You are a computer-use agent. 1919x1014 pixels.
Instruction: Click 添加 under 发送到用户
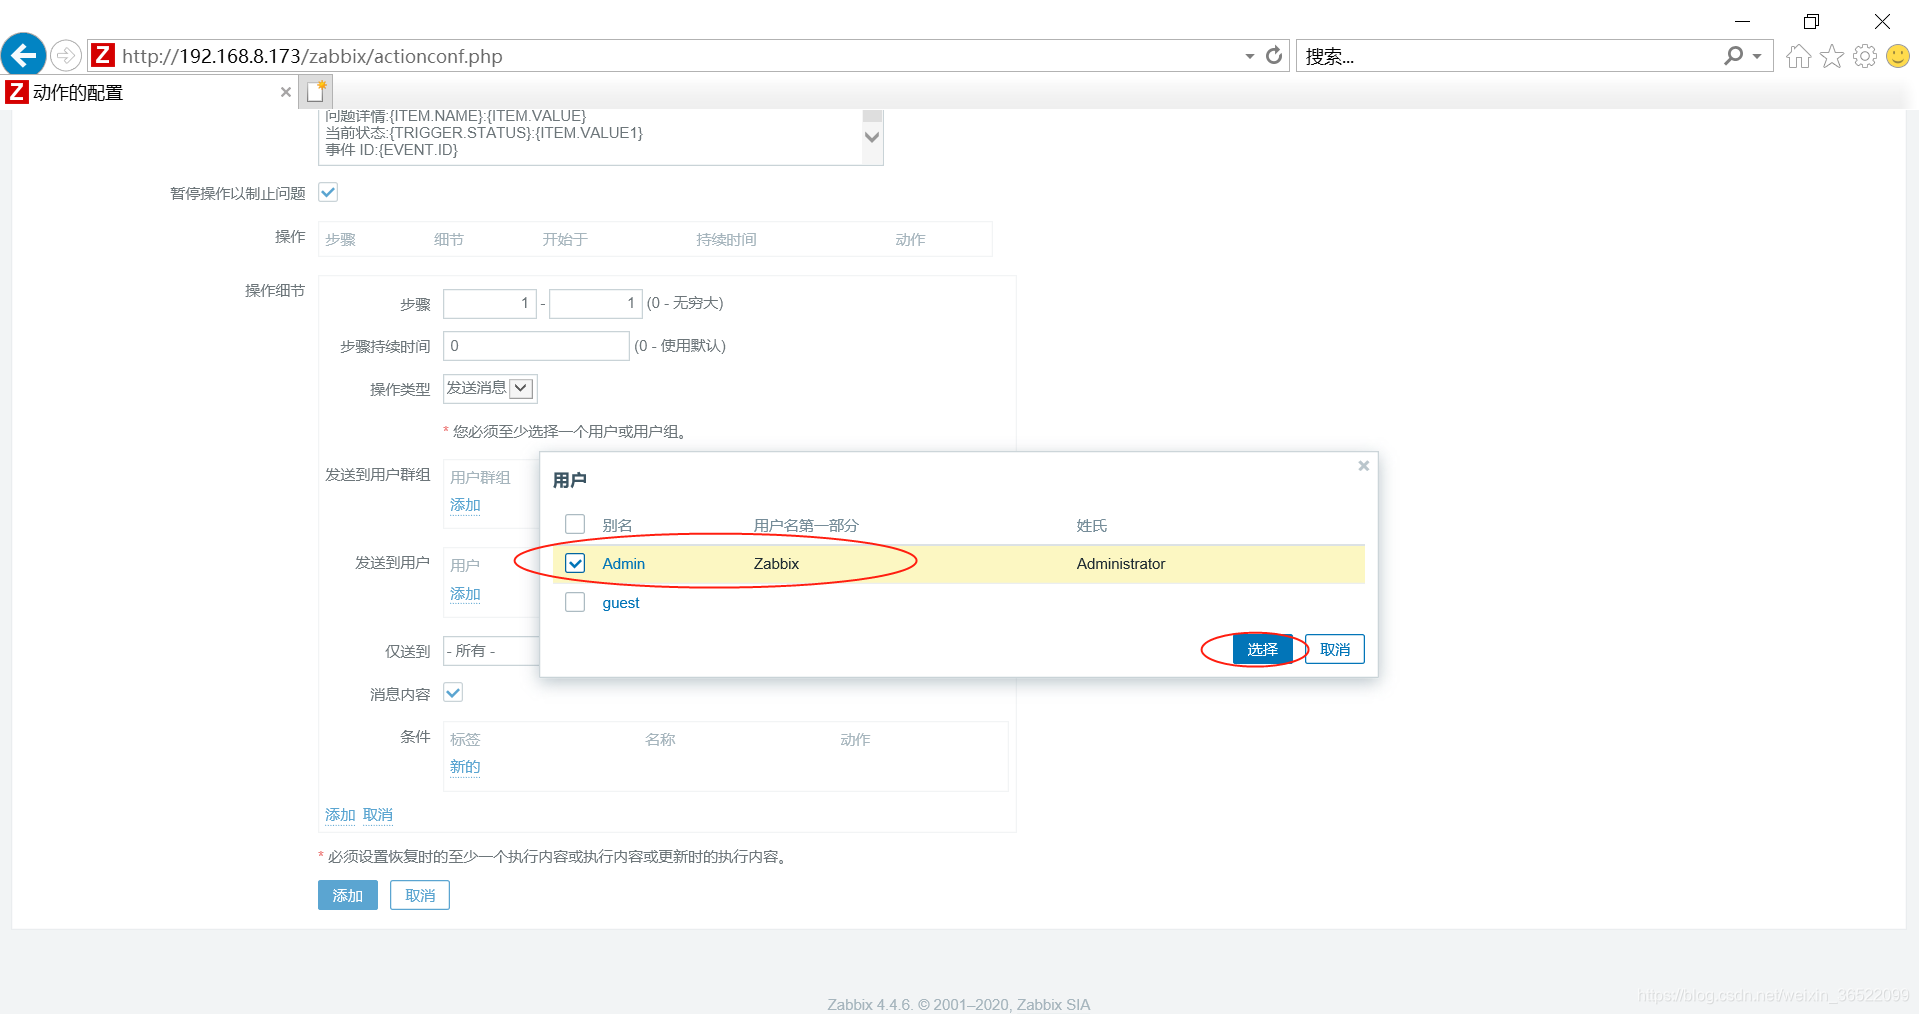coord(465,594)
